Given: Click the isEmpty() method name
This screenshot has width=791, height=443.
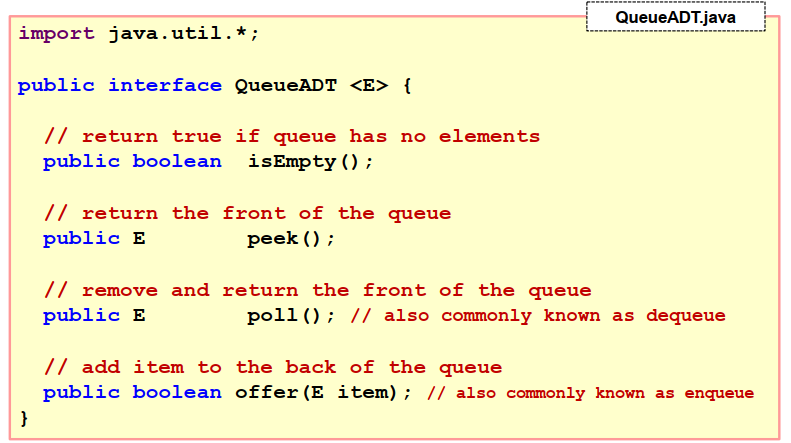Looking at the screenshot, I should click(x=310, y=162).
